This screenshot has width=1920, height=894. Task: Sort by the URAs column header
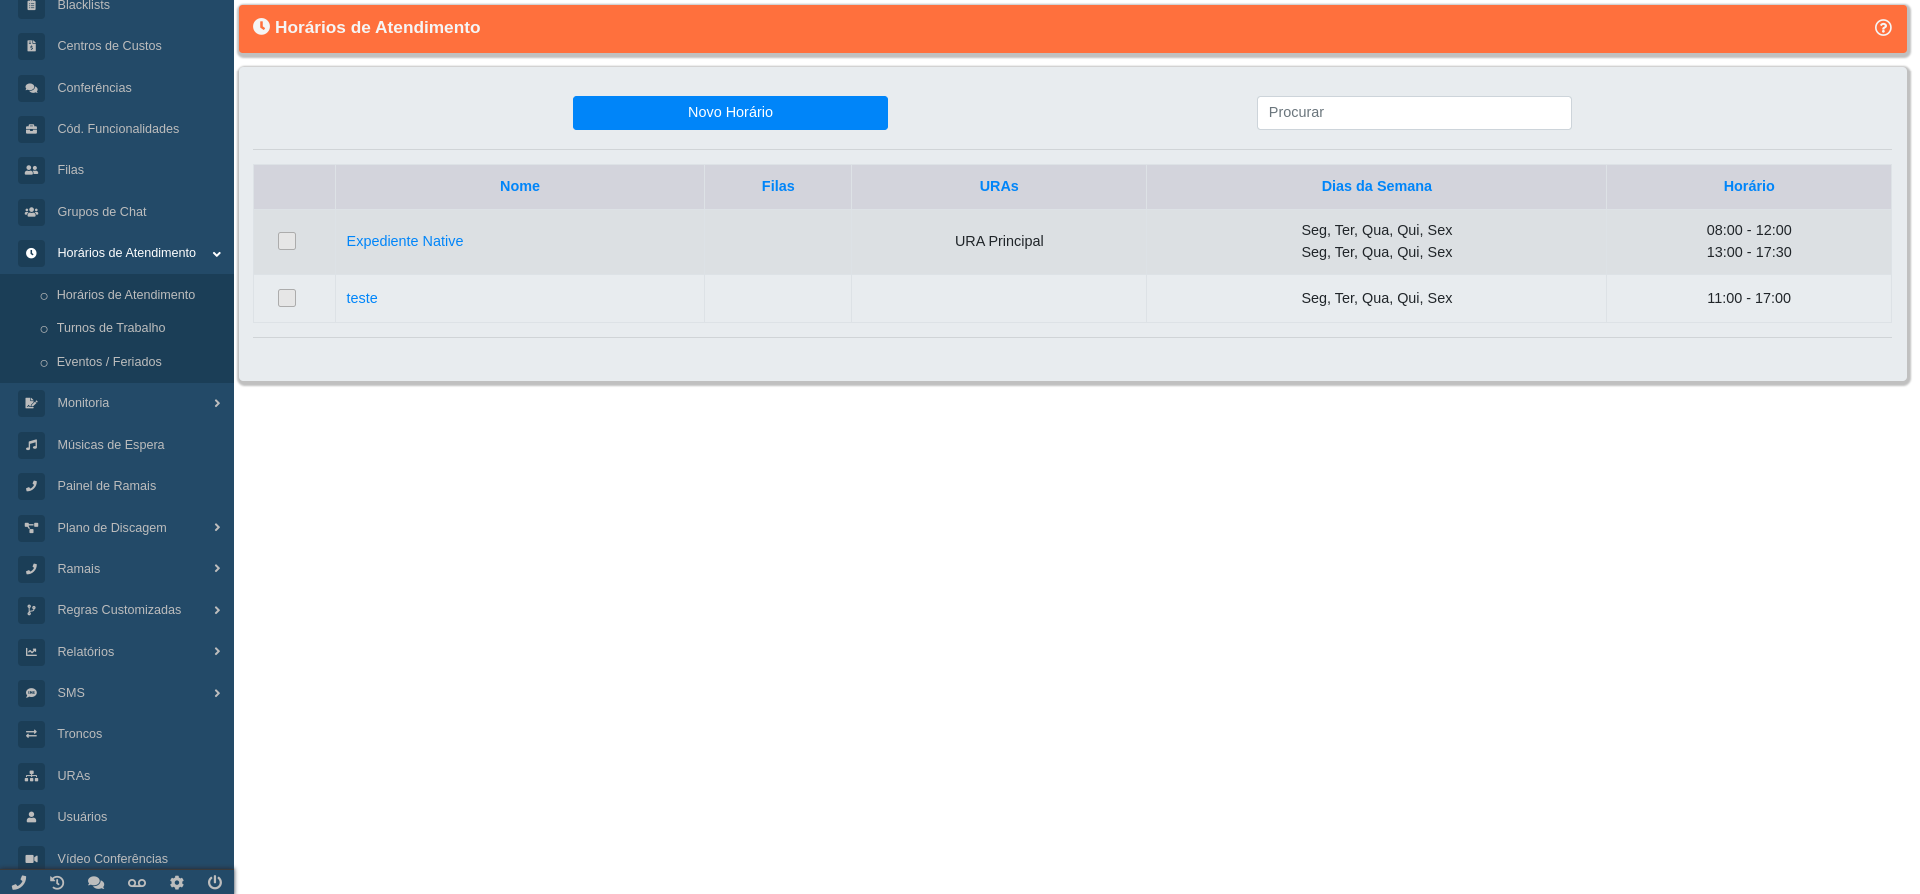(x=999, y=186)
